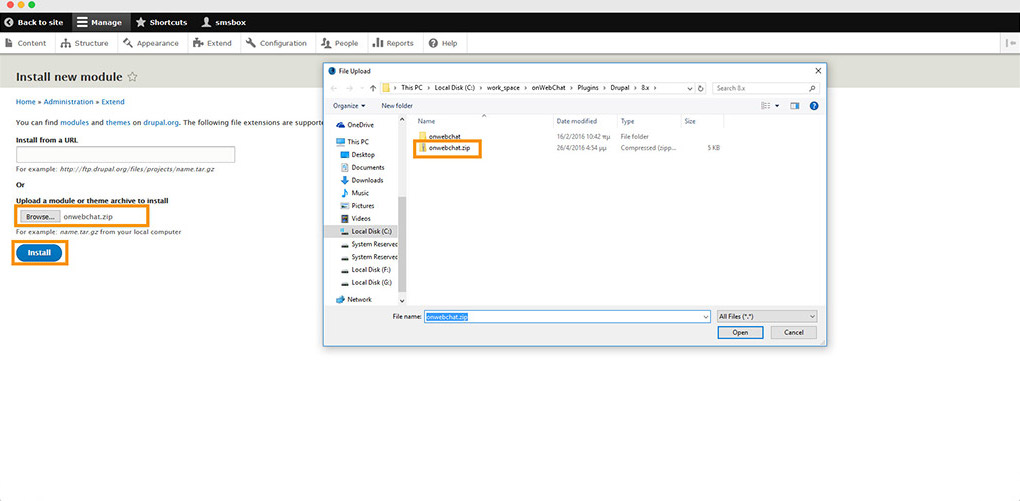Follow the Administration breadcrumb link
Viewport: 1020px width, 501px height.
68,102
